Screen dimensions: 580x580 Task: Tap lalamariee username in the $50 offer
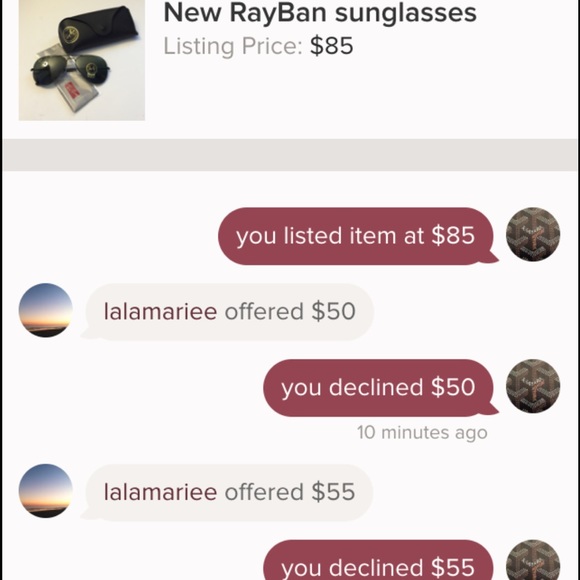(x=160, y=311)
